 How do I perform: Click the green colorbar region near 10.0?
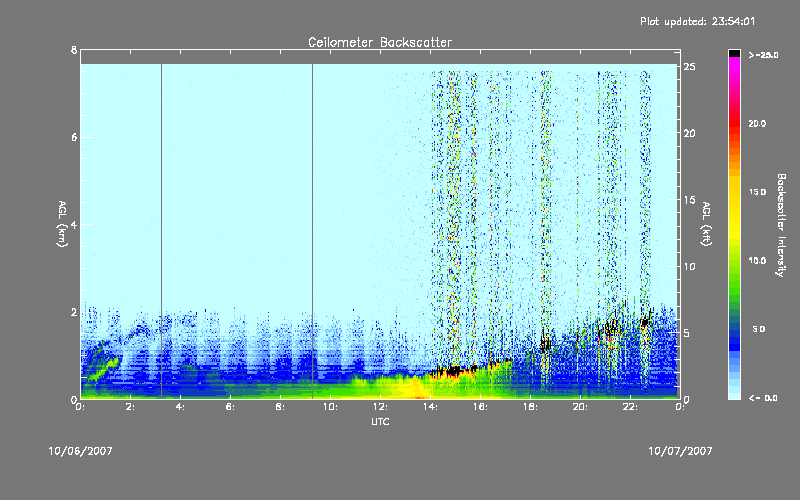coord(734,261)
